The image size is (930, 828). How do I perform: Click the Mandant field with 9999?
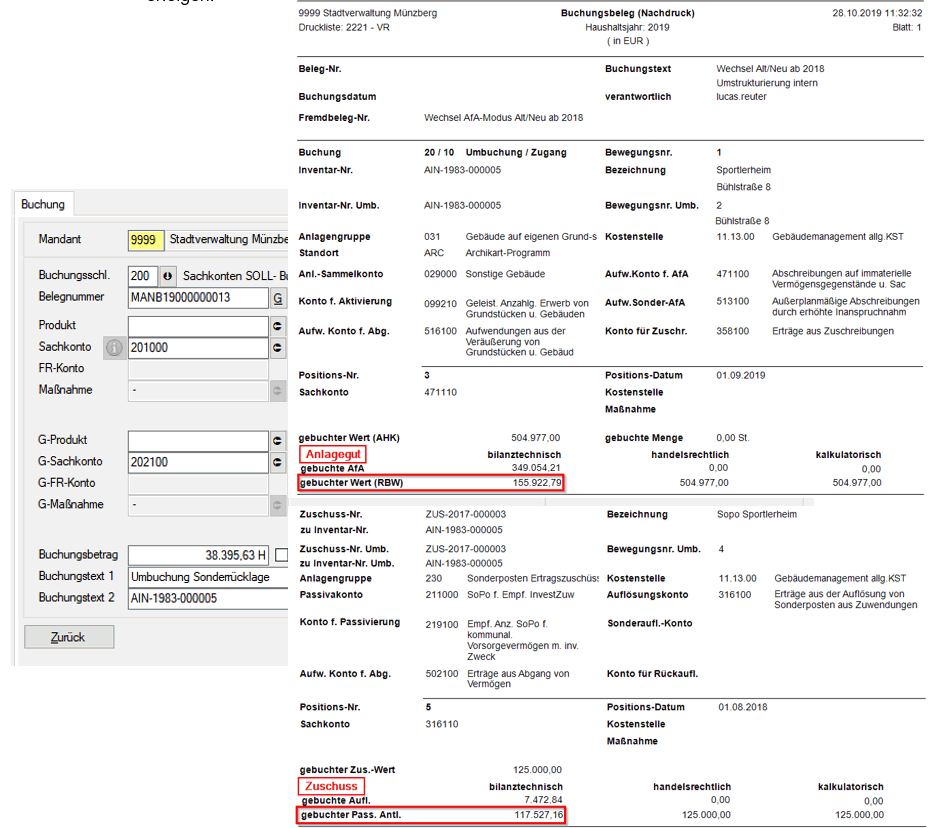click(145, 240)
